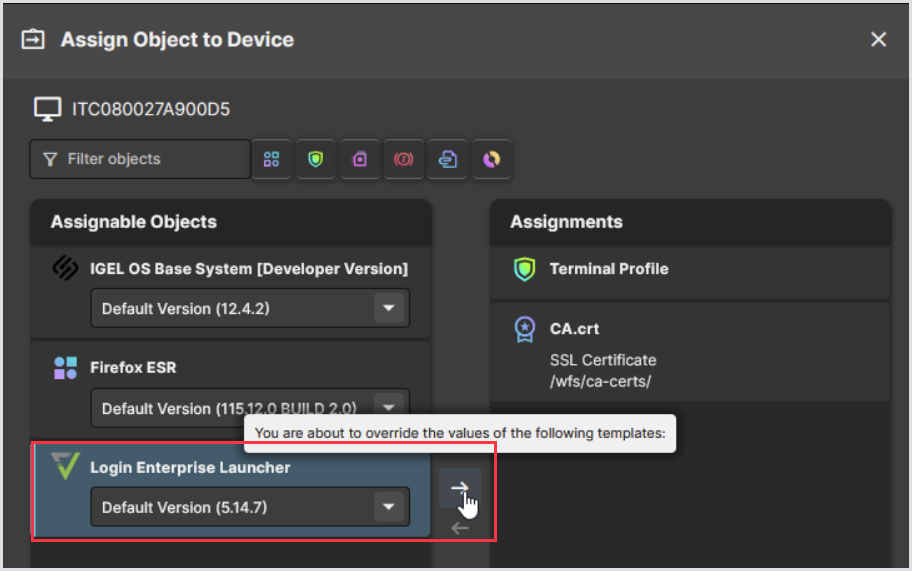Click the left arrow unassign button
The width and height of the screenshot is (912, 571).
(459, 528)
